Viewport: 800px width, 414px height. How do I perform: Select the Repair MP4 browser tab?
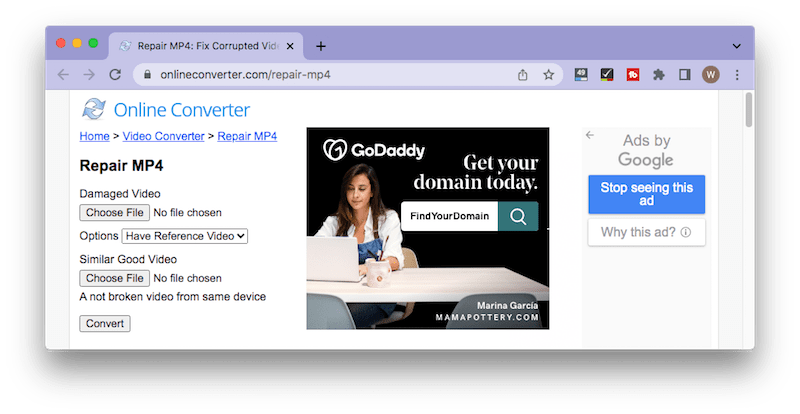(x=206, y=46)
